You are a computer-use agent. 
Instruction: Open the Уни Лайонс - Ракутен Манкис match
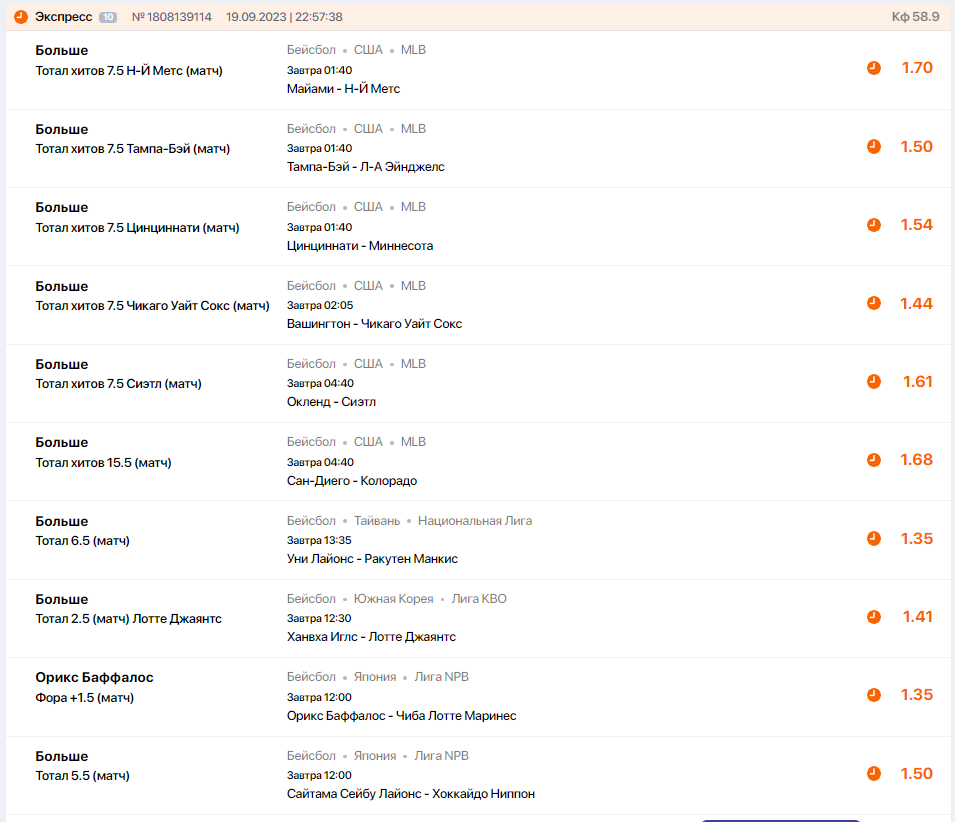pos(372,559)
